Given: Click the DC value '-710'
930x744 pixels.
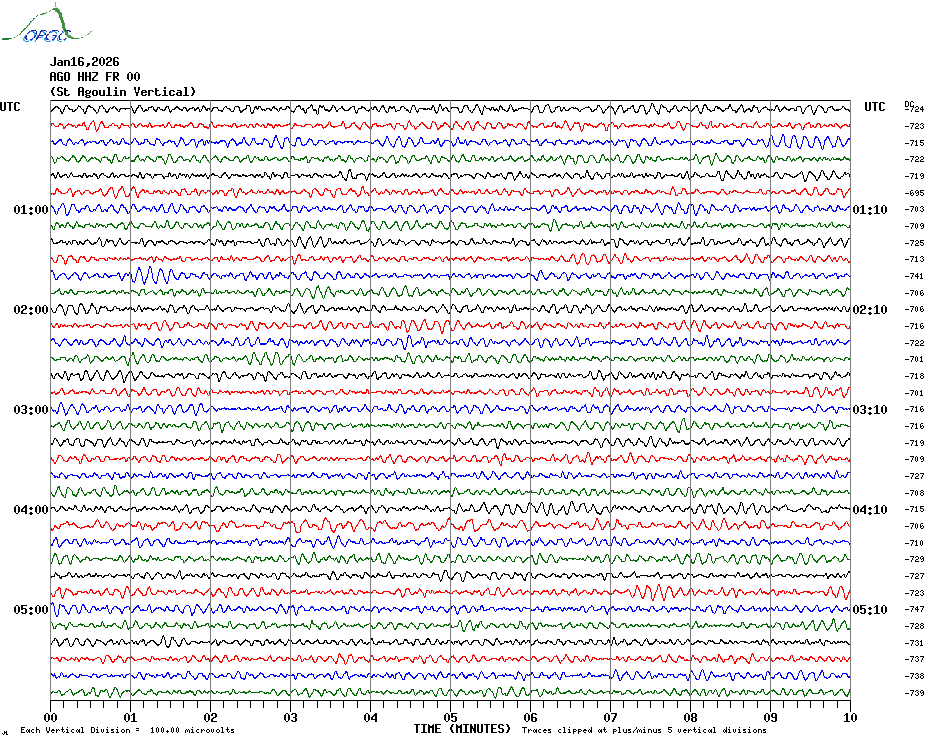Looking at the screenshot, I should [915, 543].
